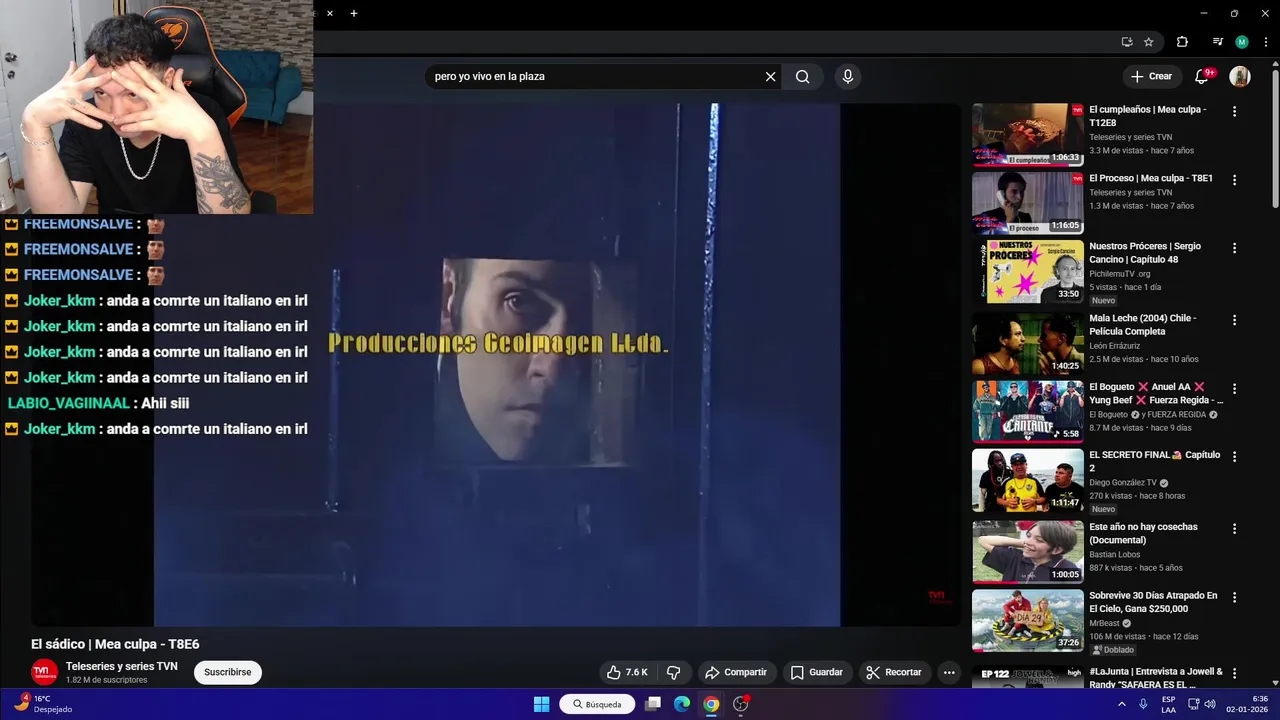Open Sobrevive 30 Días Atrapado thumbnail
Viewport: 1280px width, 720px height.
1027,620
